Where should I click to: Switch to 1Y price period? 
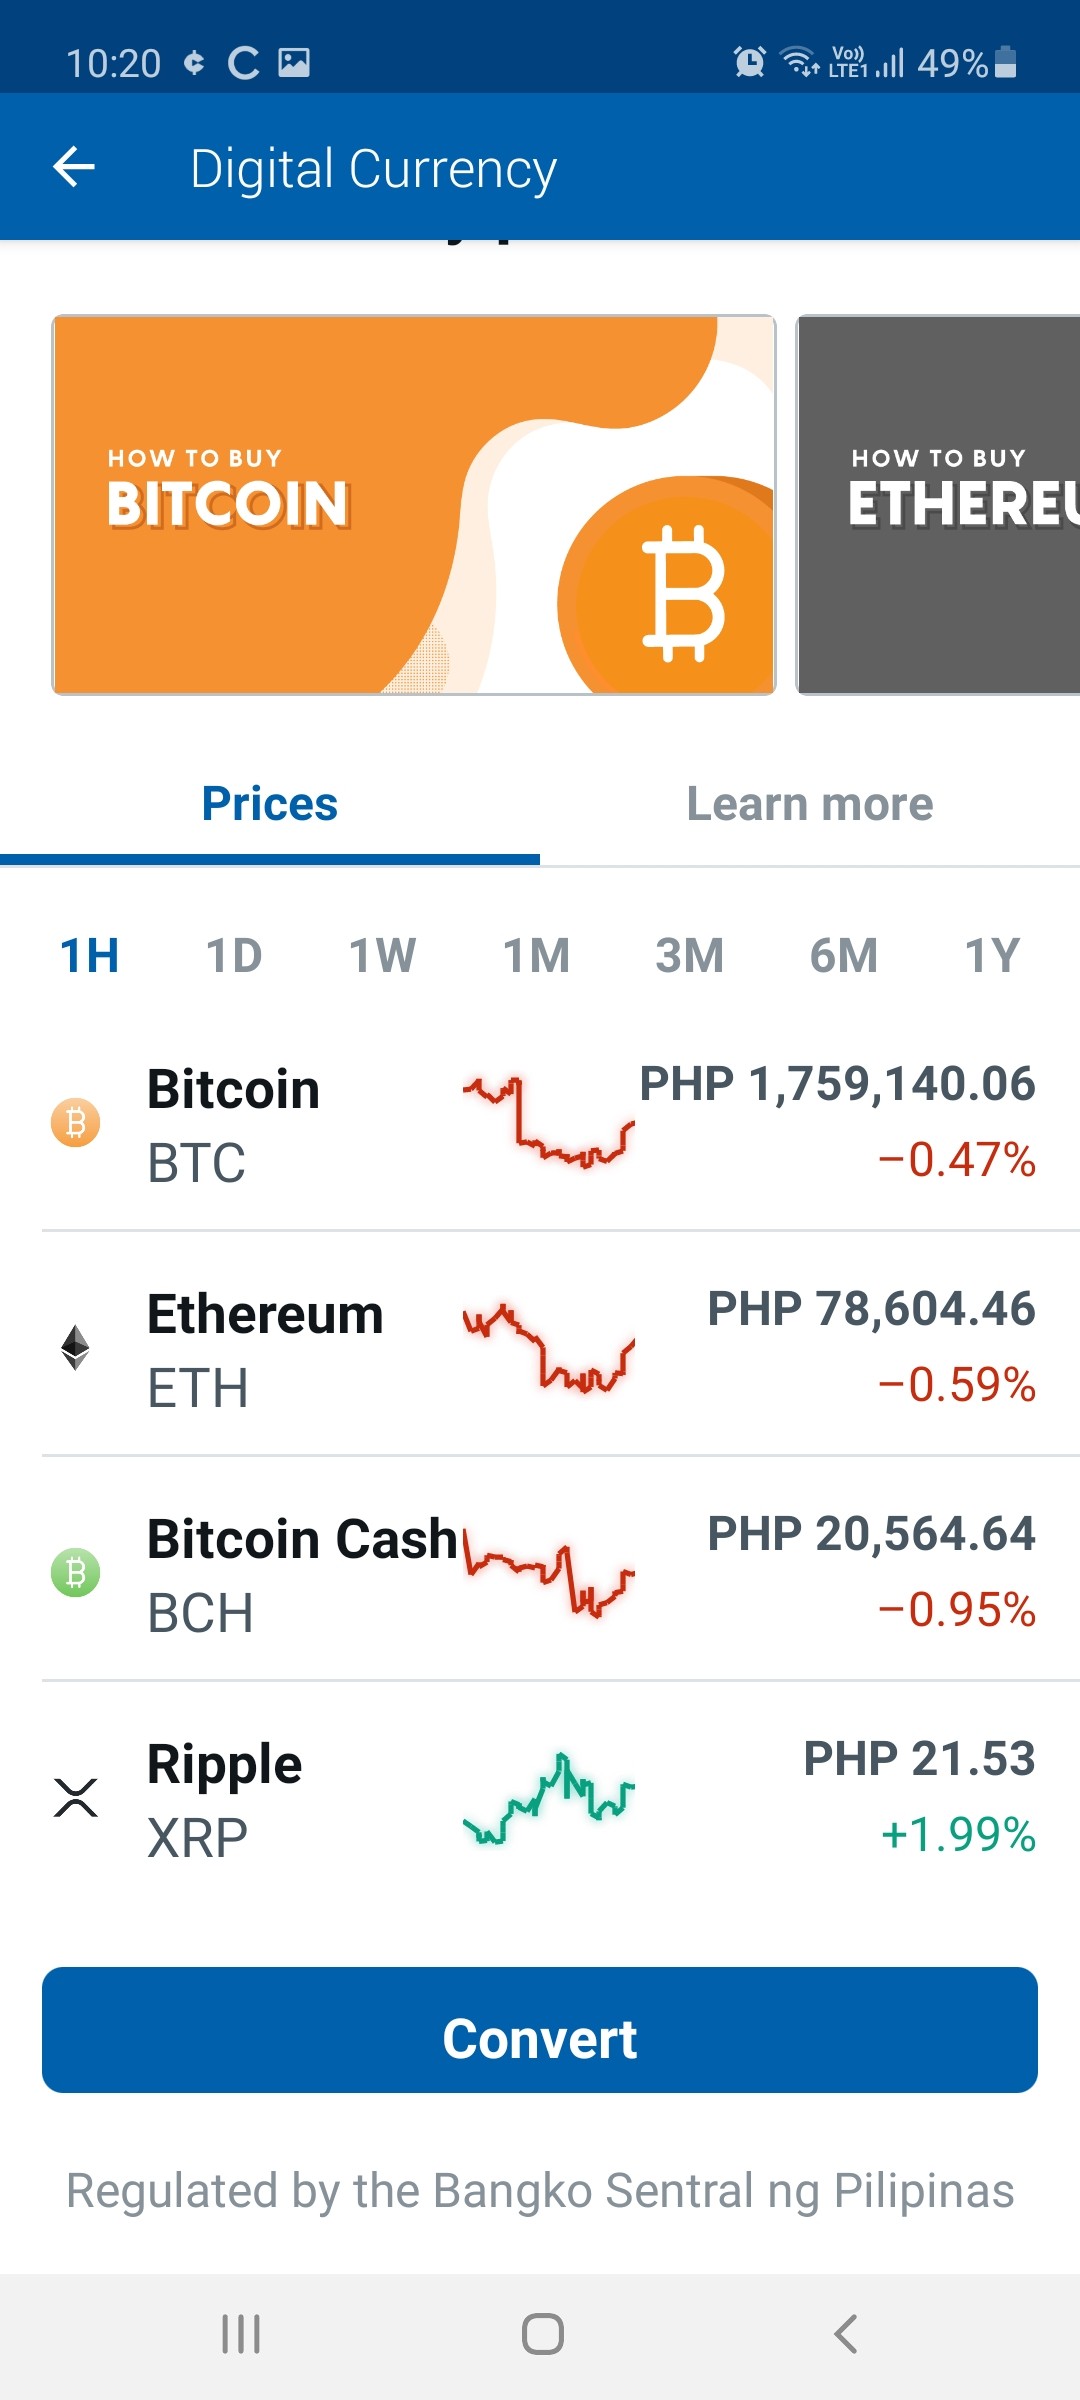pos(992,955)
